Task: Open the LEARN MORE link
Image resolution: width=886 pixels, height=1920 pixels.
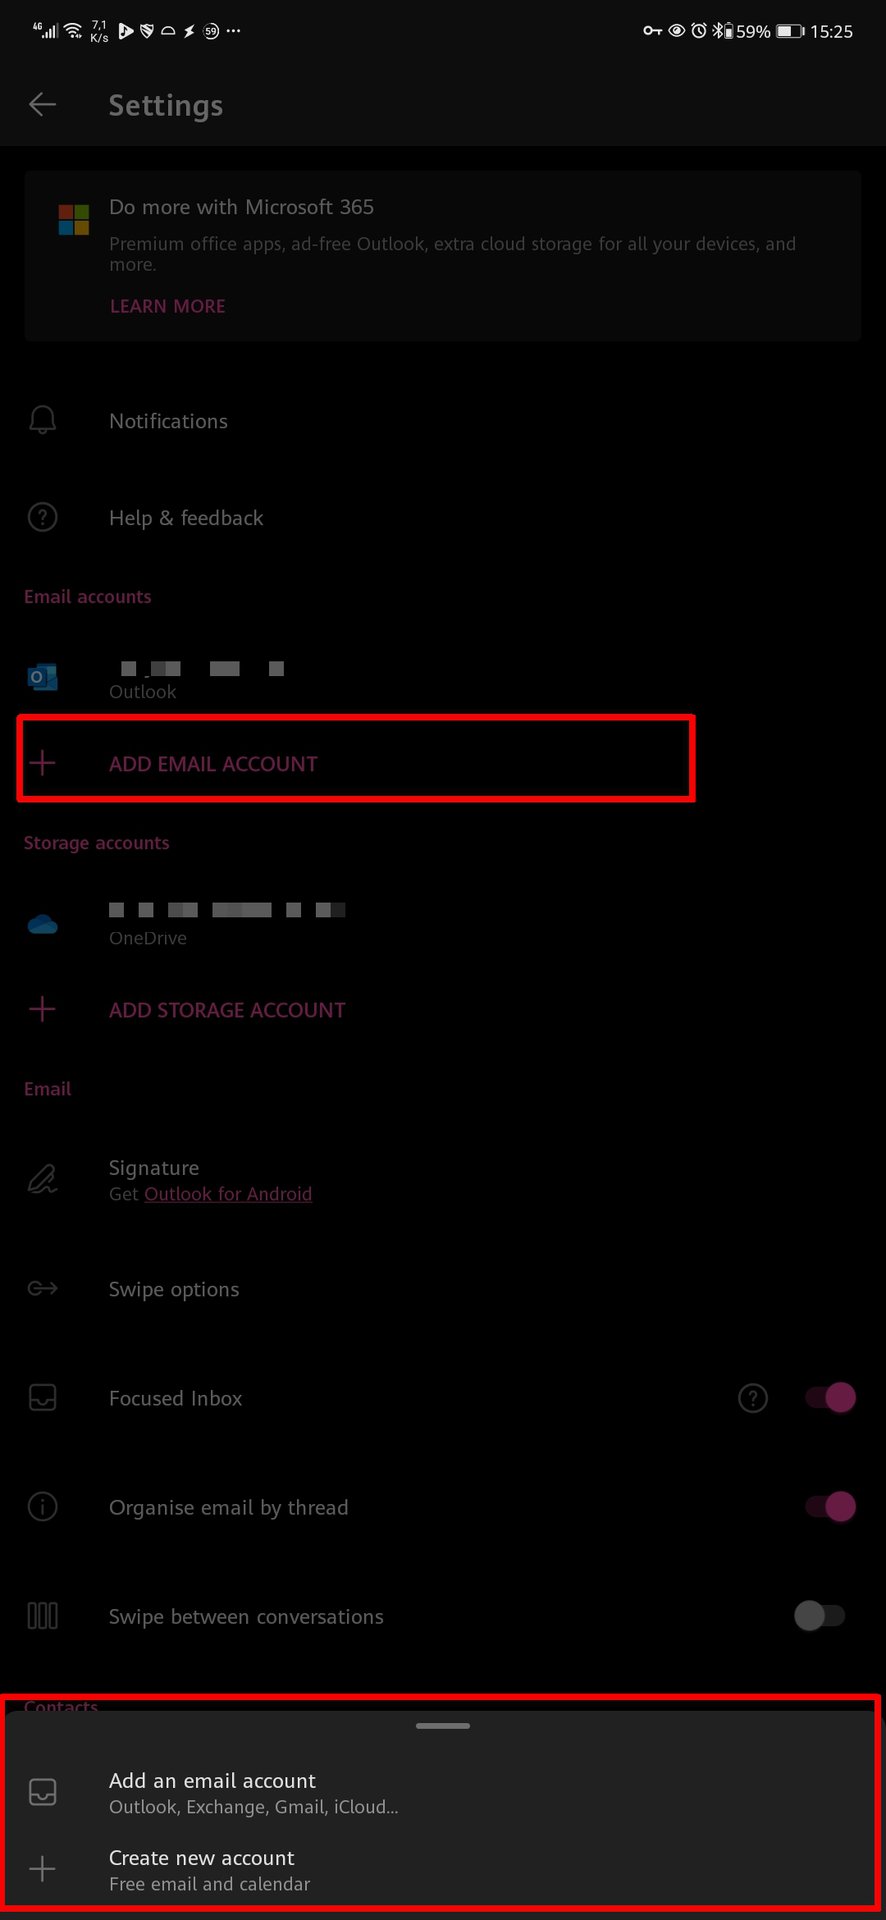Action: pyautogui.click(x=167, y=306)
